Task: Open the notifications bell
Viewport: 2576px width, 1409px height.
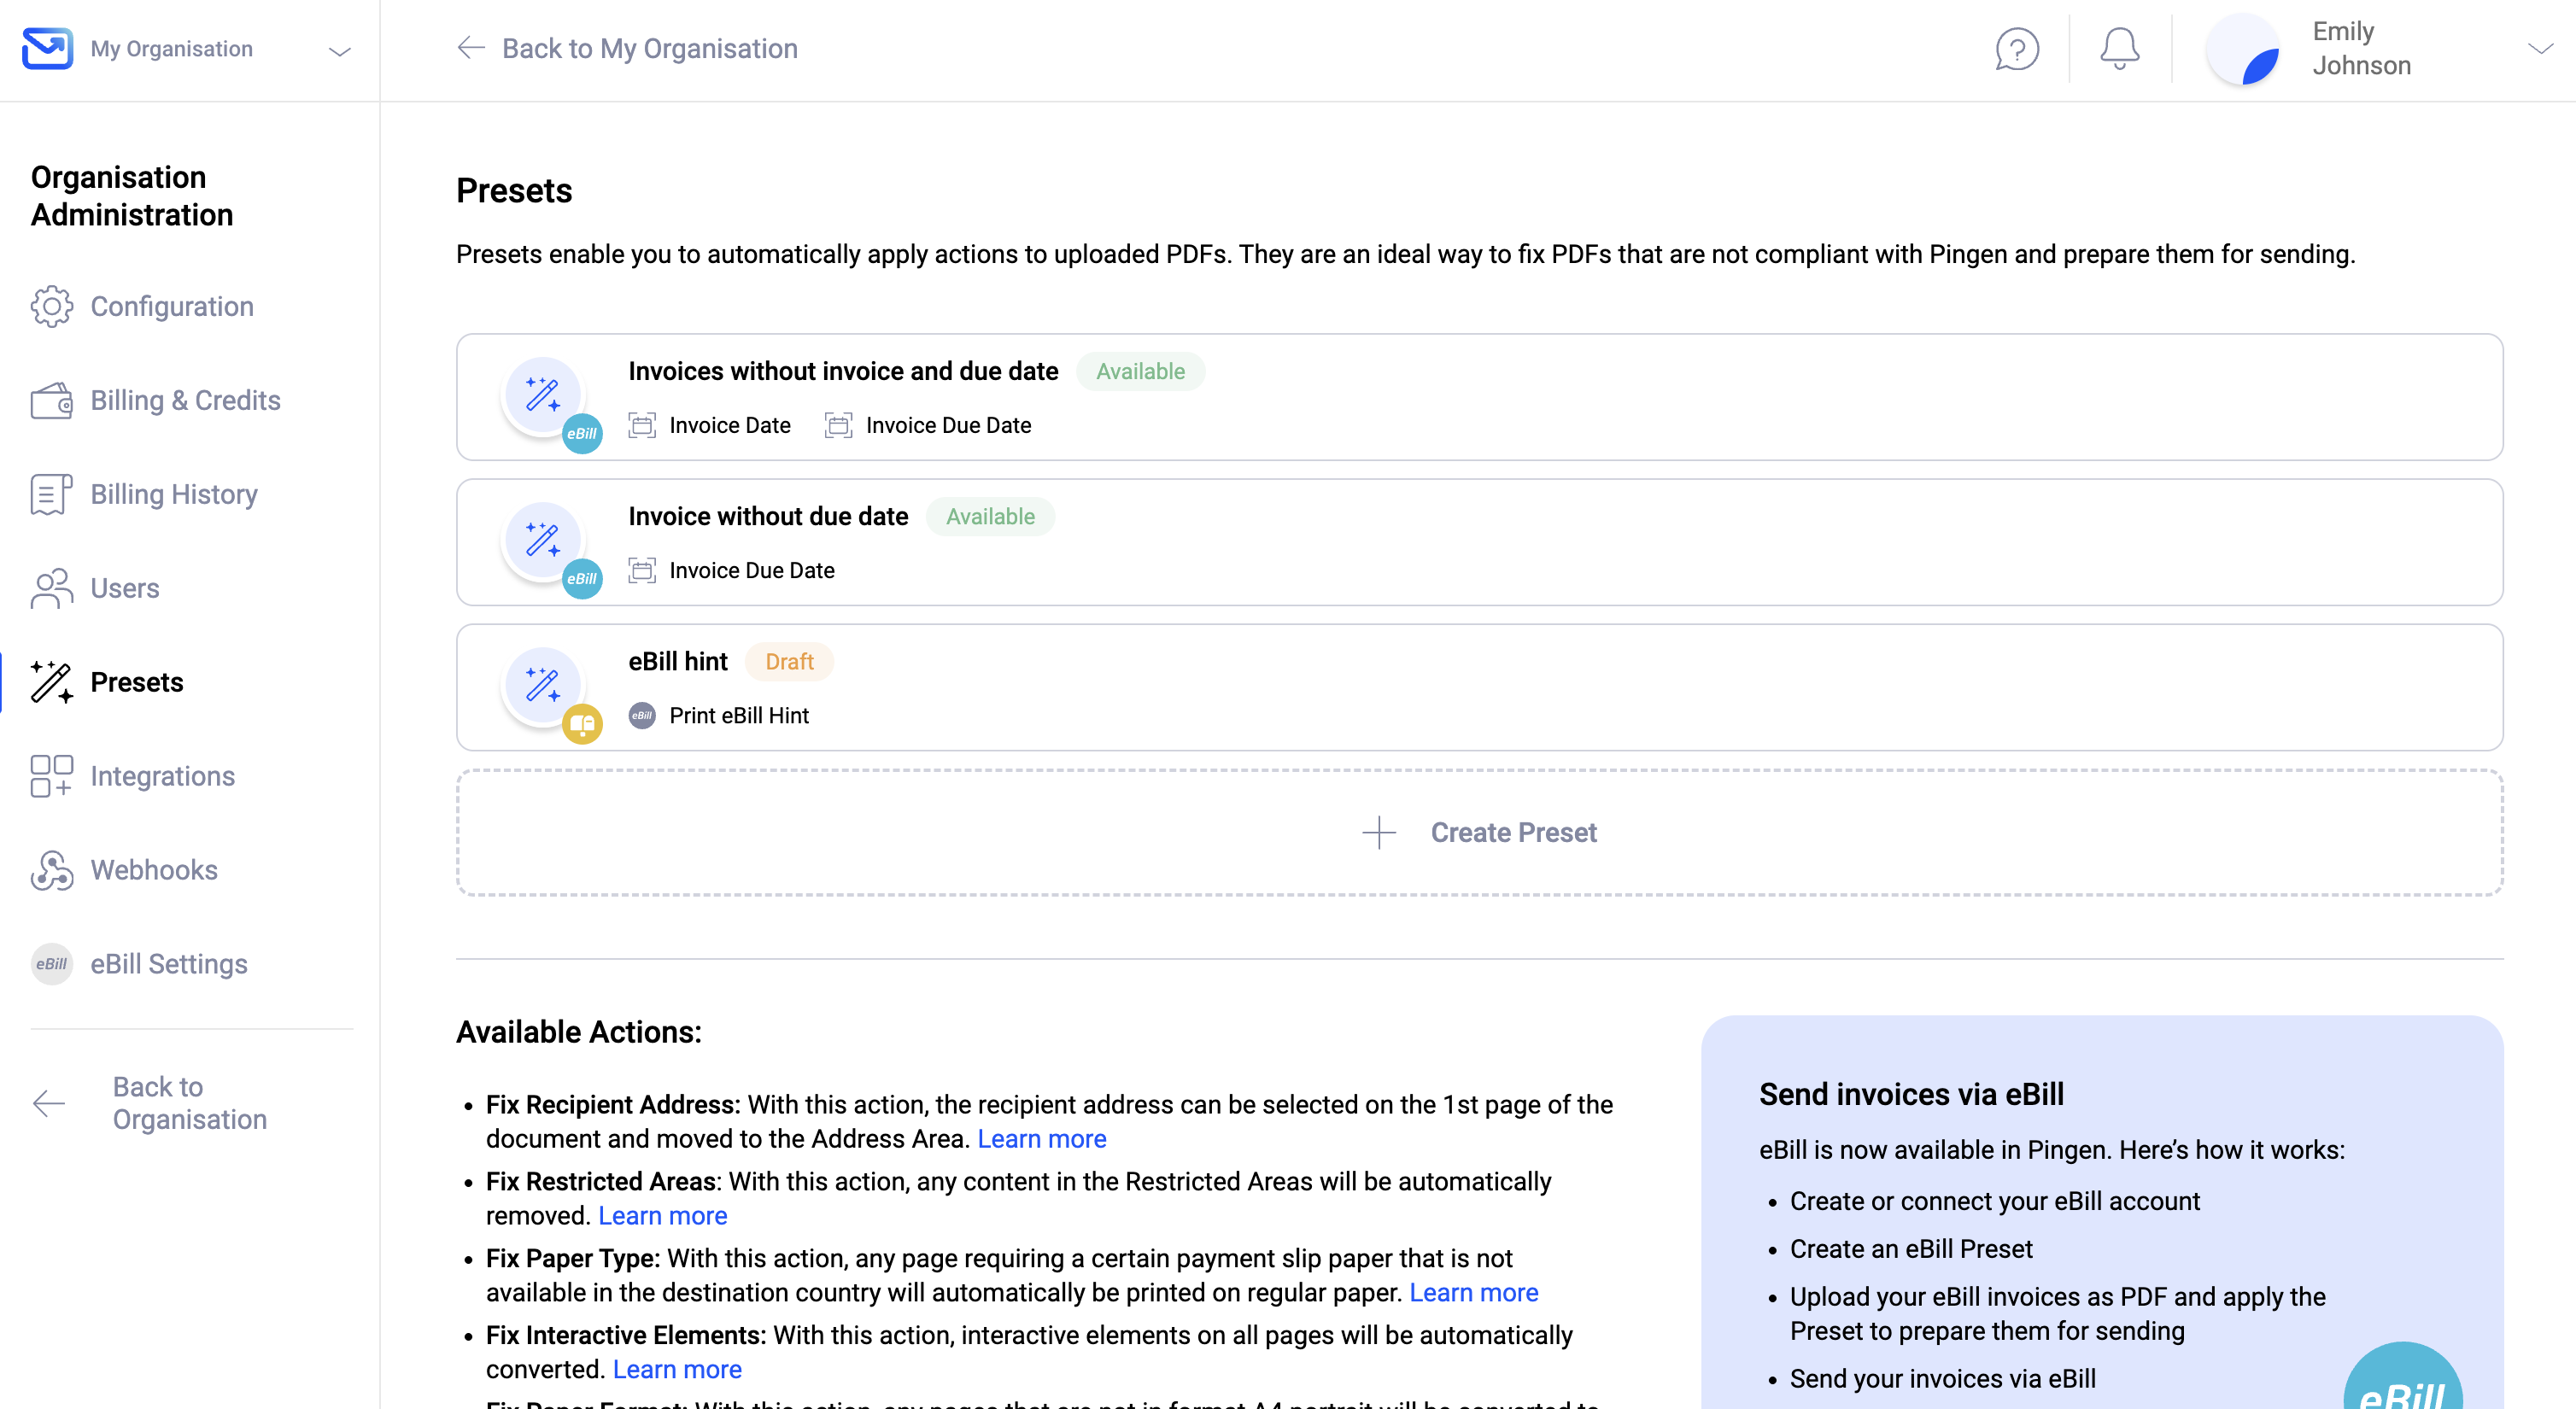Action: click(x=2119, y=49)
